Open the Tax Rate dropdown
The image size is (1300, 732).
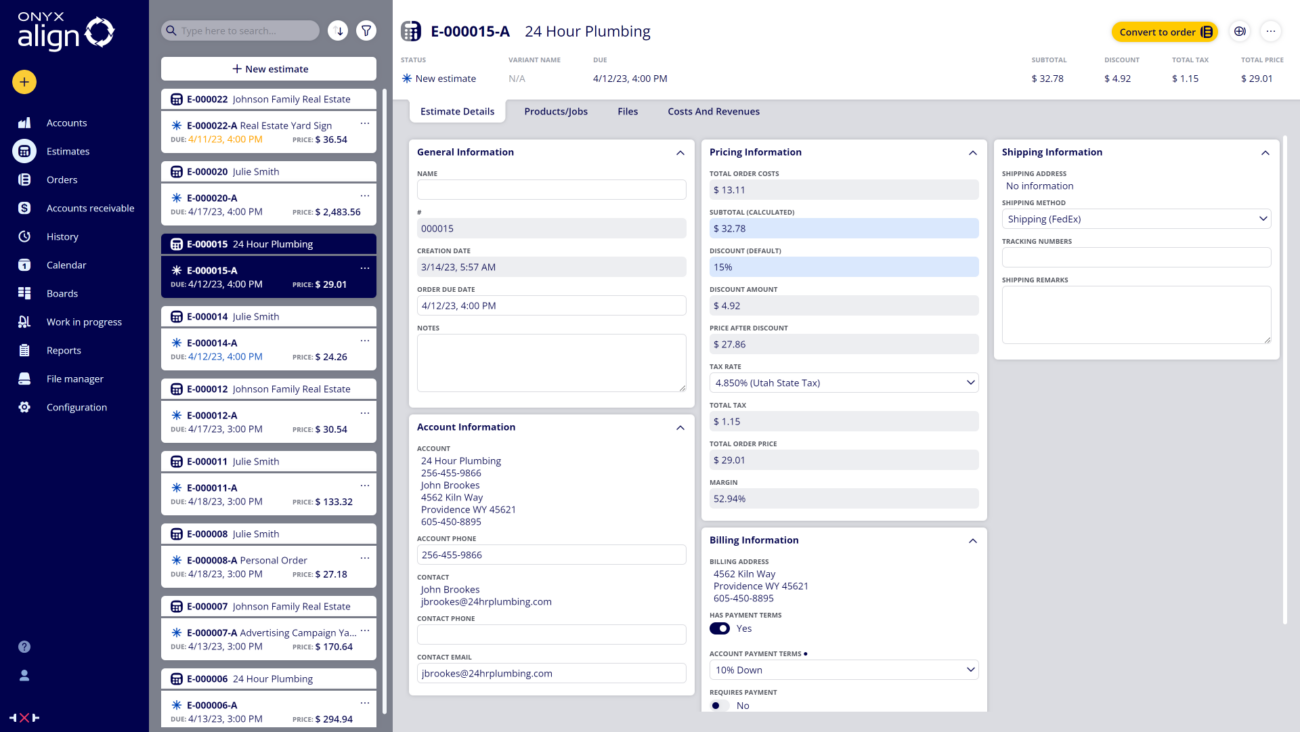click(844, 383)
